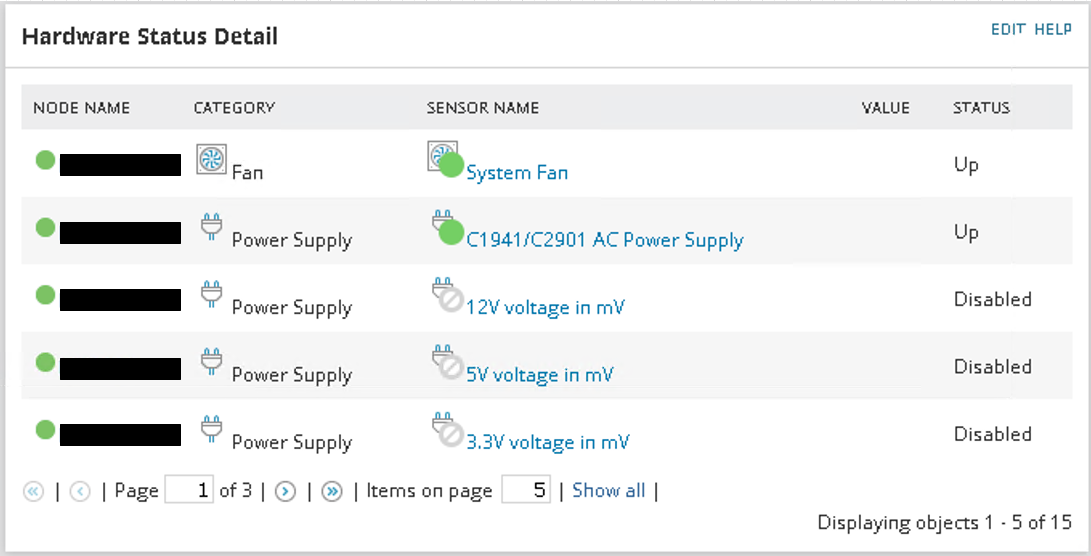The height and width of the screenshot is (556, 1091).
Task: Go to the first page arrow
Action: pos(33,491)
